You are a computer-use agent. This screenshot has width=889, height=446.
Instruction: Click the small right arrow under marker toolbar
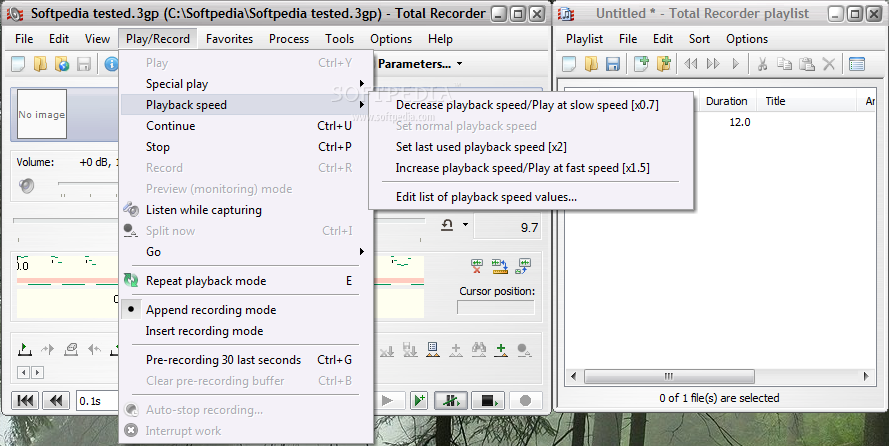[37, 372]
